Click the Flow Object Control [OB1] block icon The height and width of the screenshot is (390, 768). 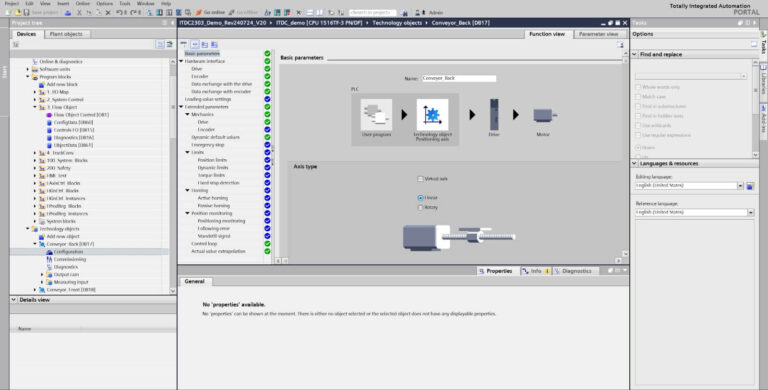click(x=49, y=115)
